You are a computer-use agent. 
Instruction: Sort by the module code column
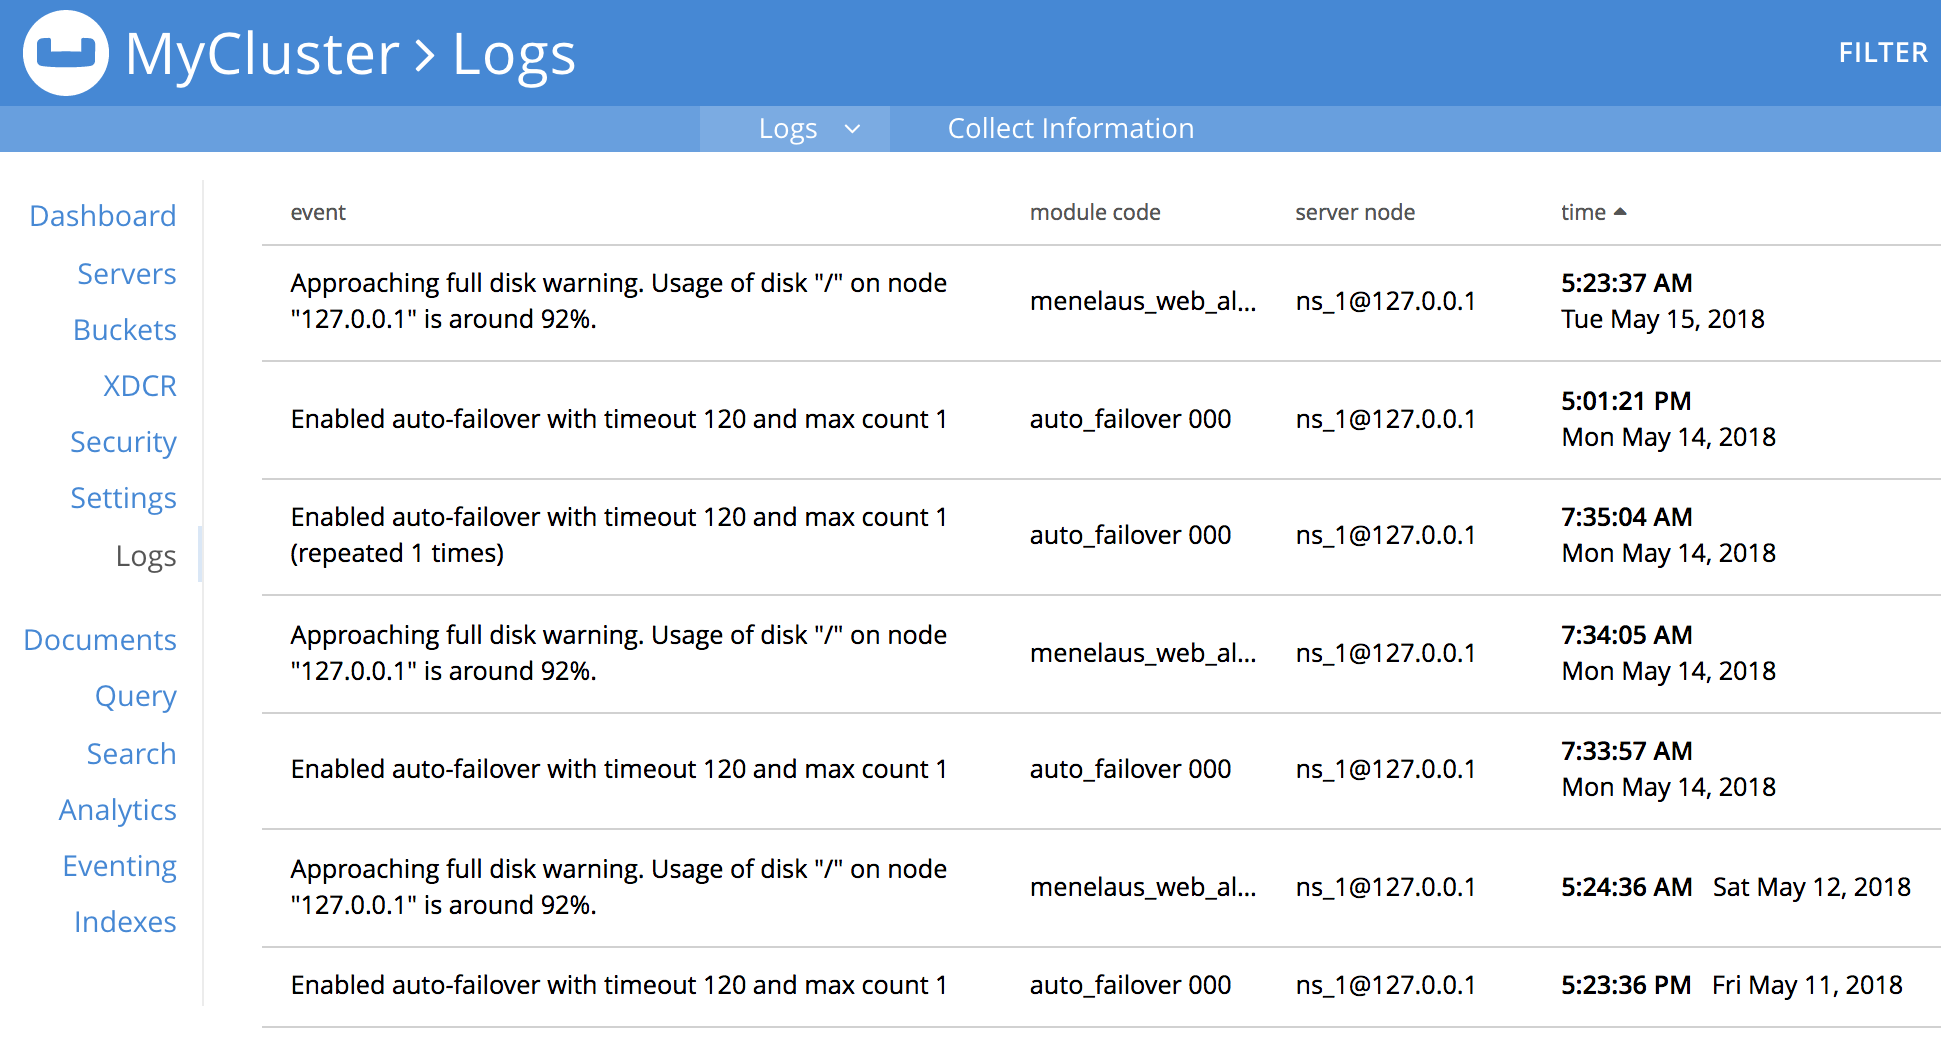[1095, 212]
